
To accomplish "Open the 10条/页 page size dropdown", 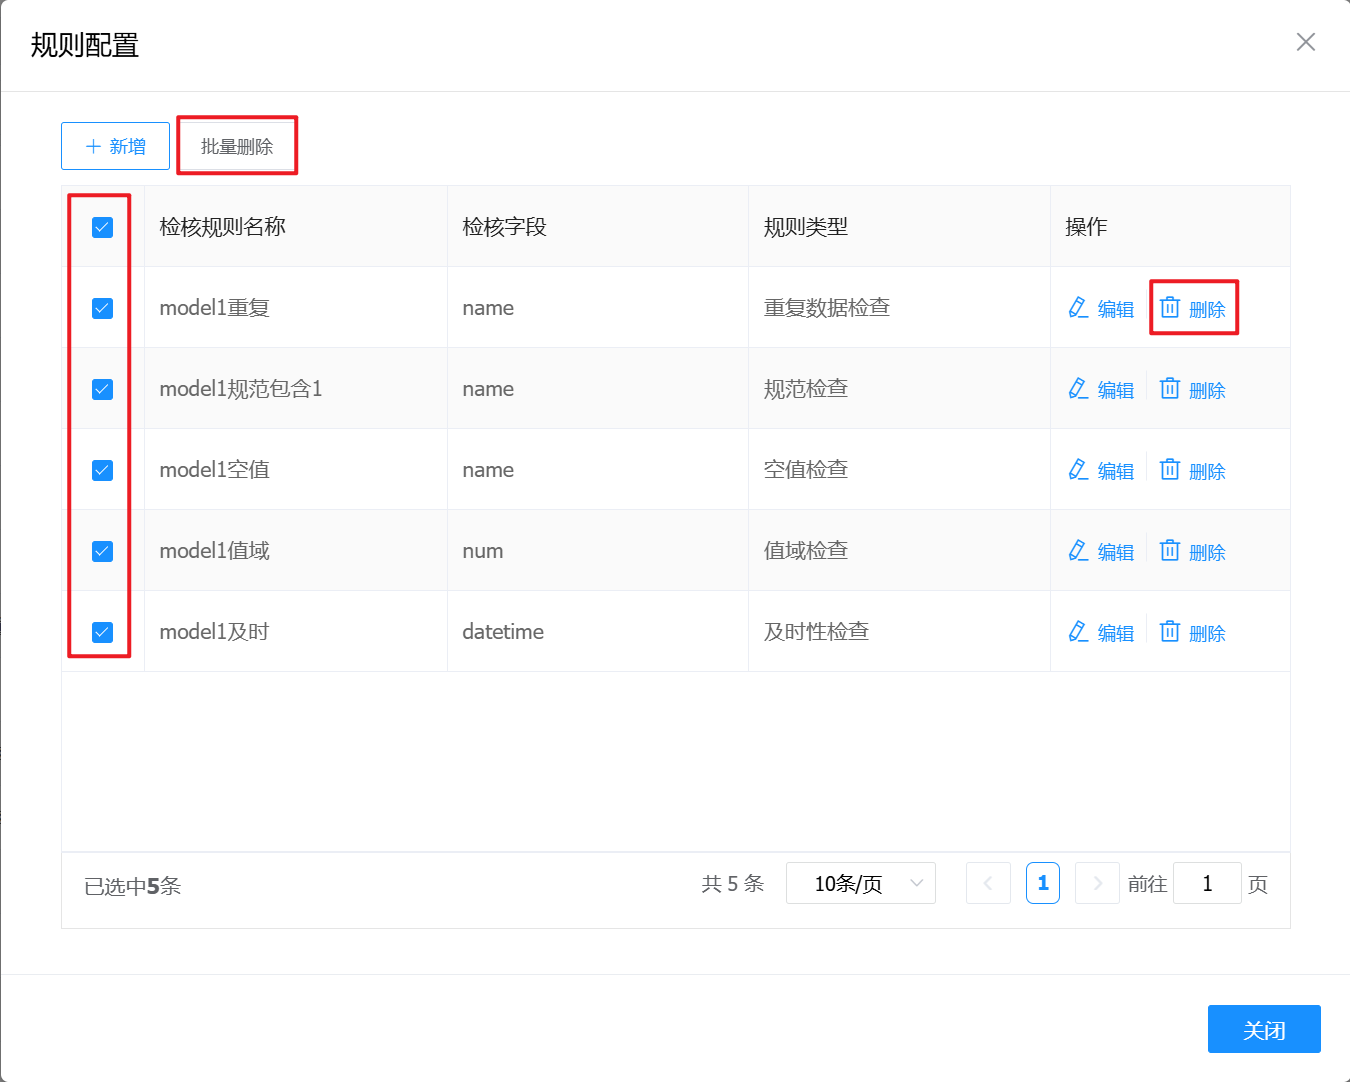I will pos(860,883).
